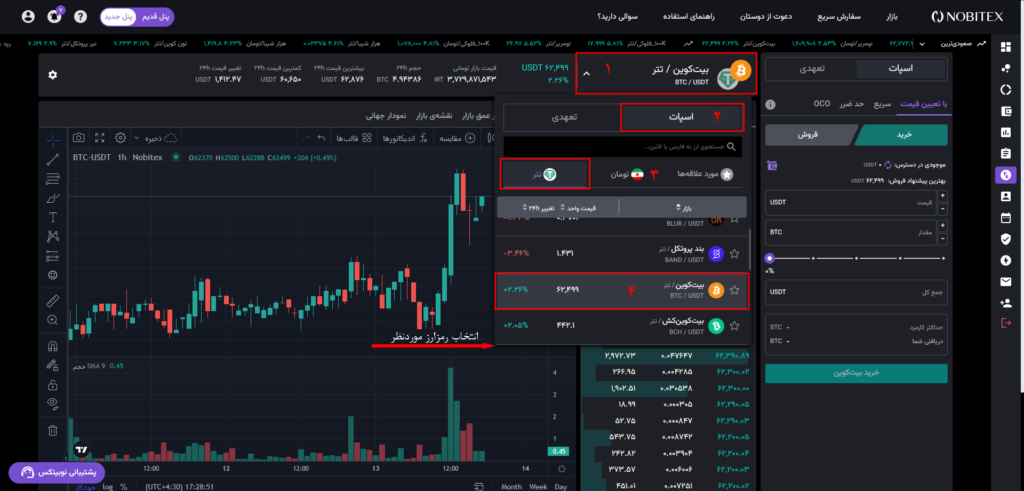The height and width of the screenshot is (491, 1024).
Task: Click the trash icon to remove drawings
Action: pos(52,430)
